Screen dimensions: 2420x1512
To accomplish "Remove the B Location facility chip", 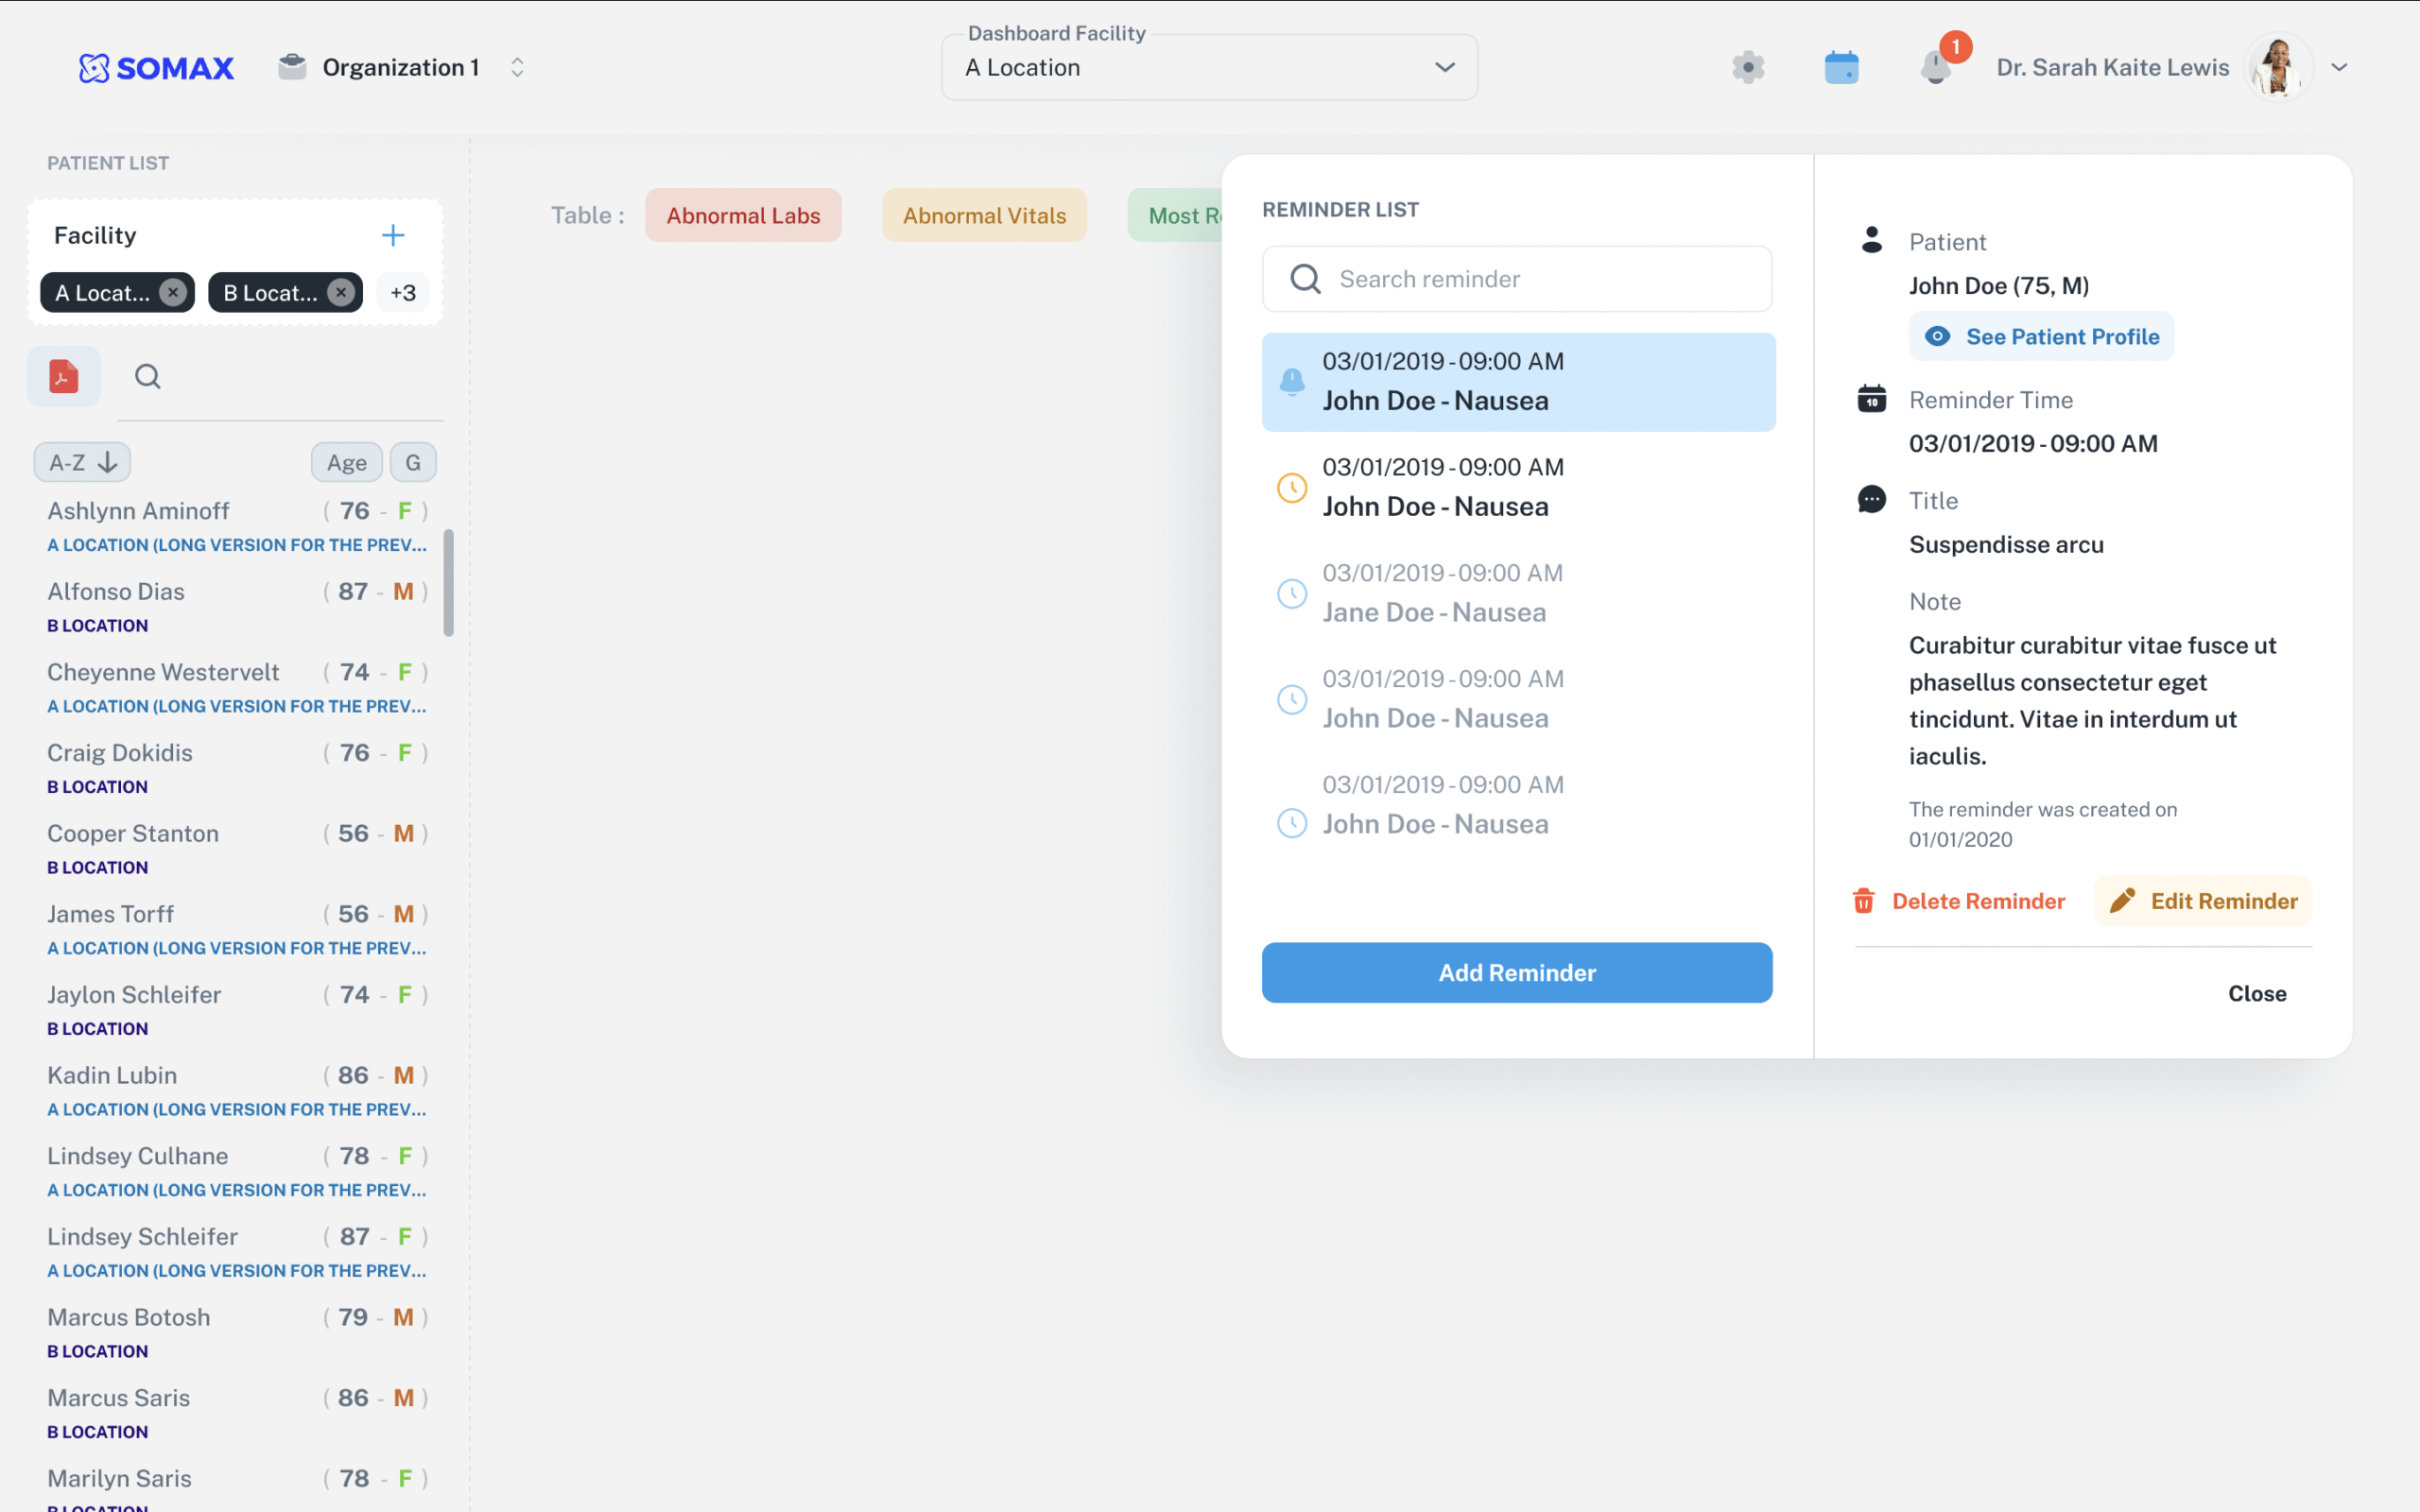I will click(341, 292).
